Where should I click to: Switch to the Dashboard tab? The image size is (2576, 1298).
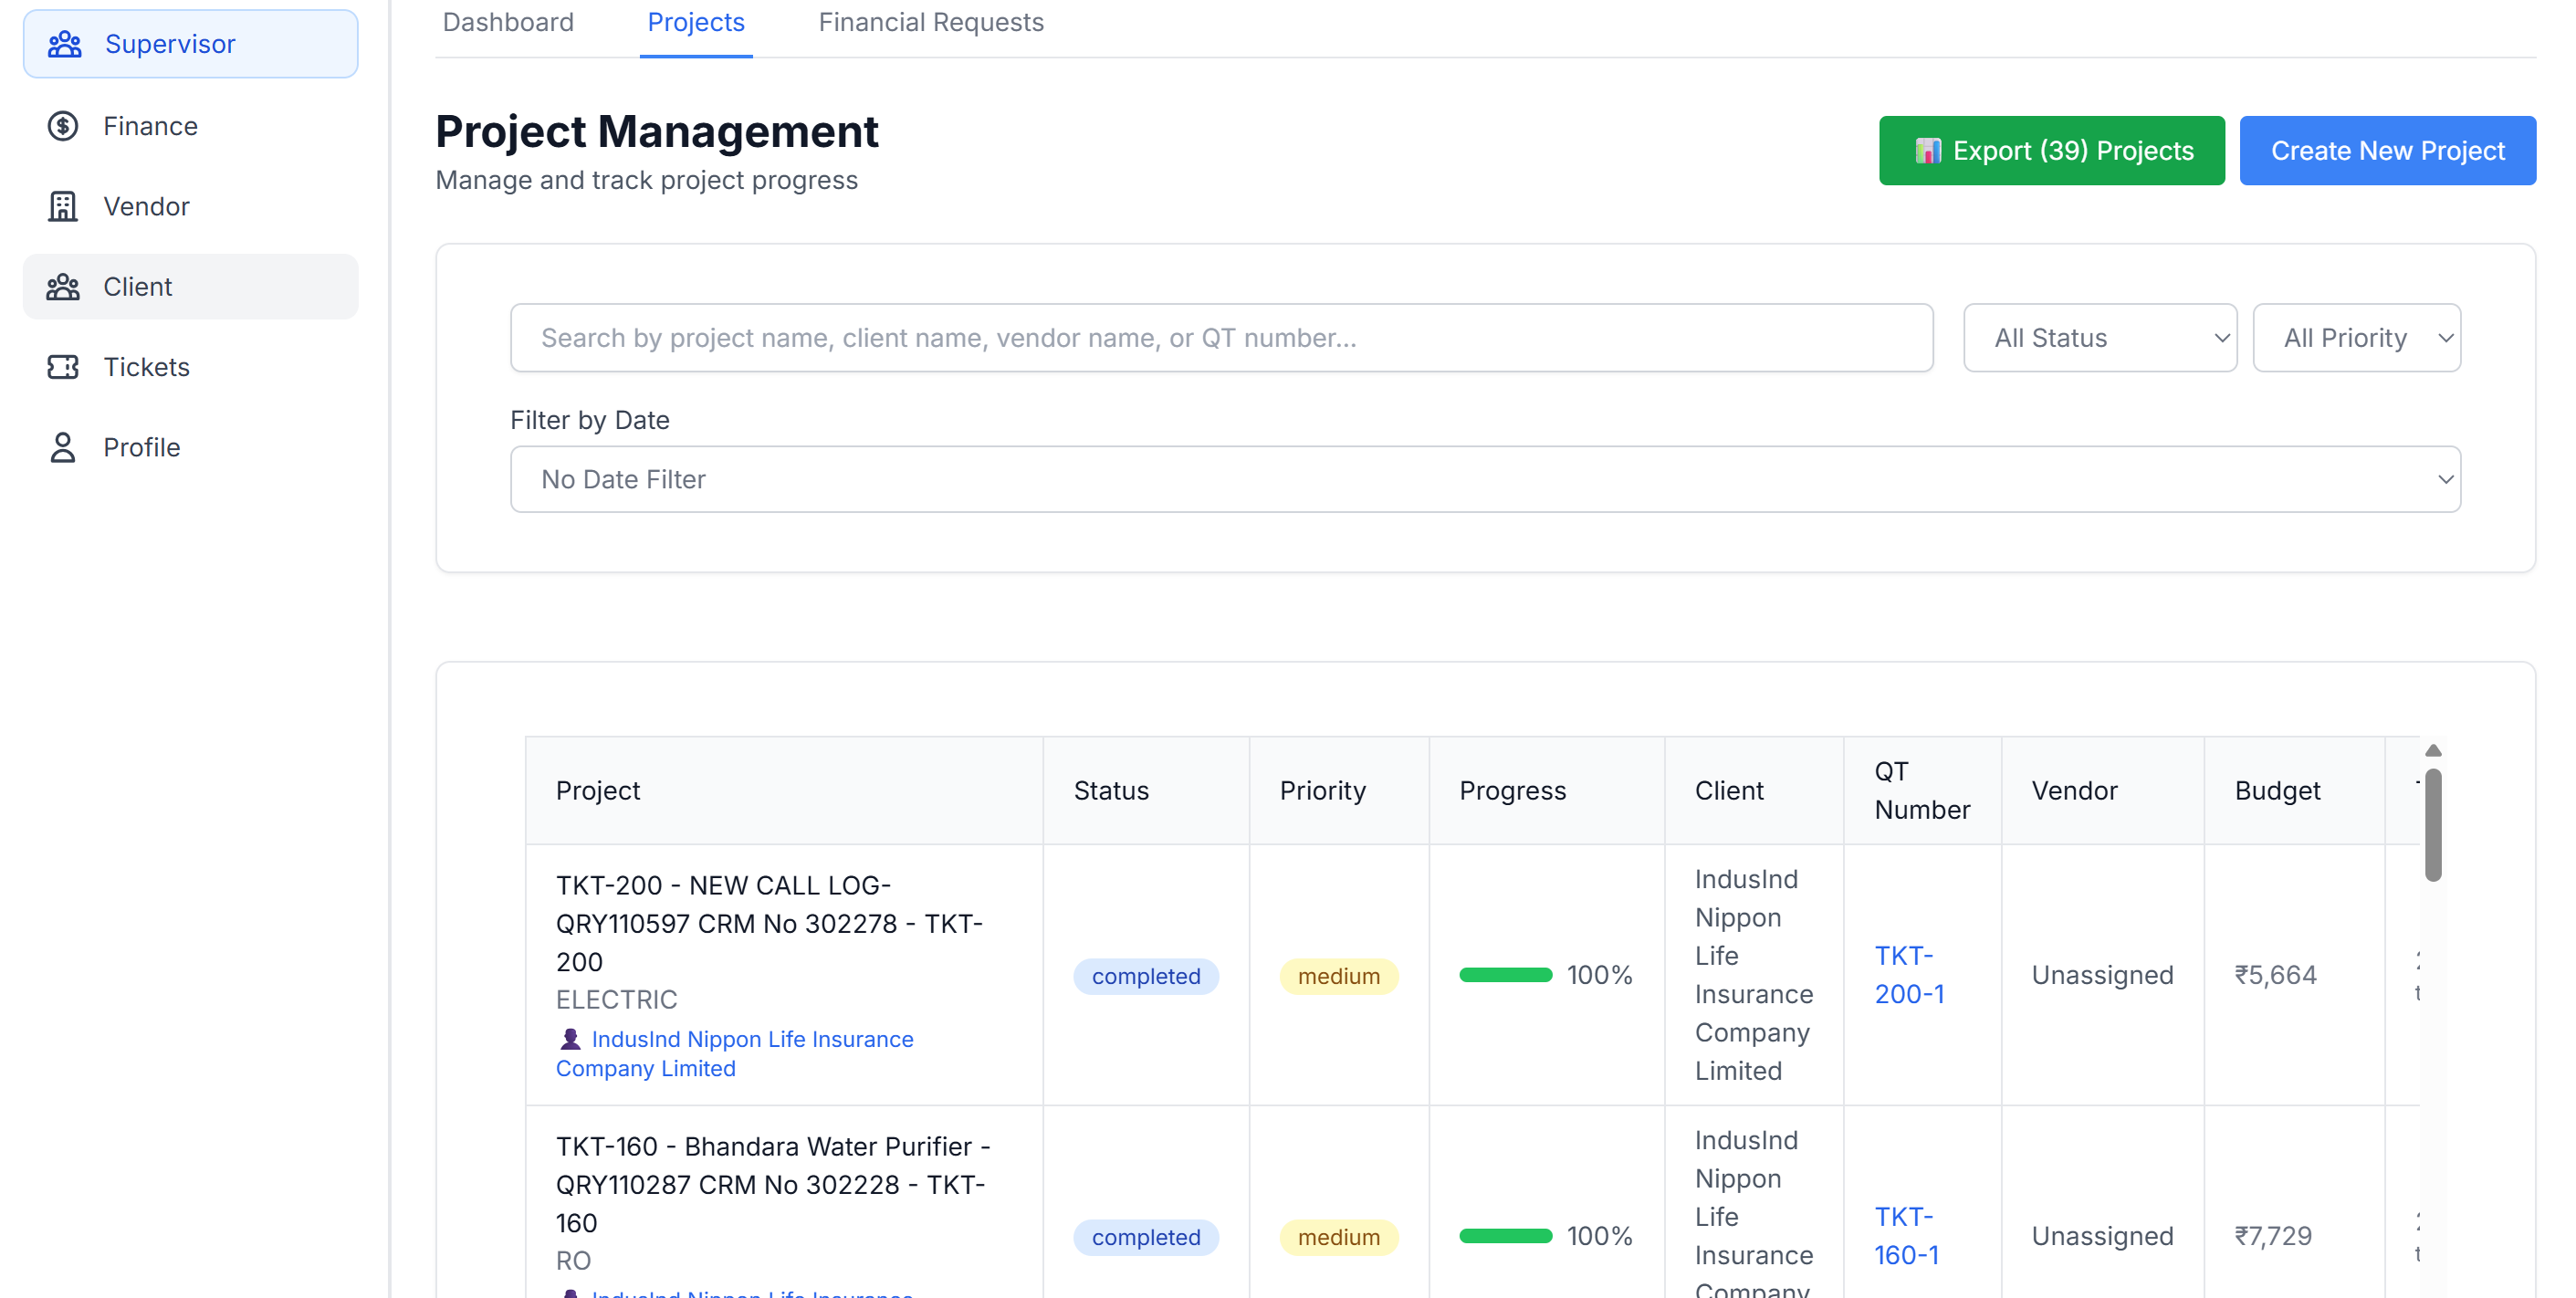click(508, 23)
